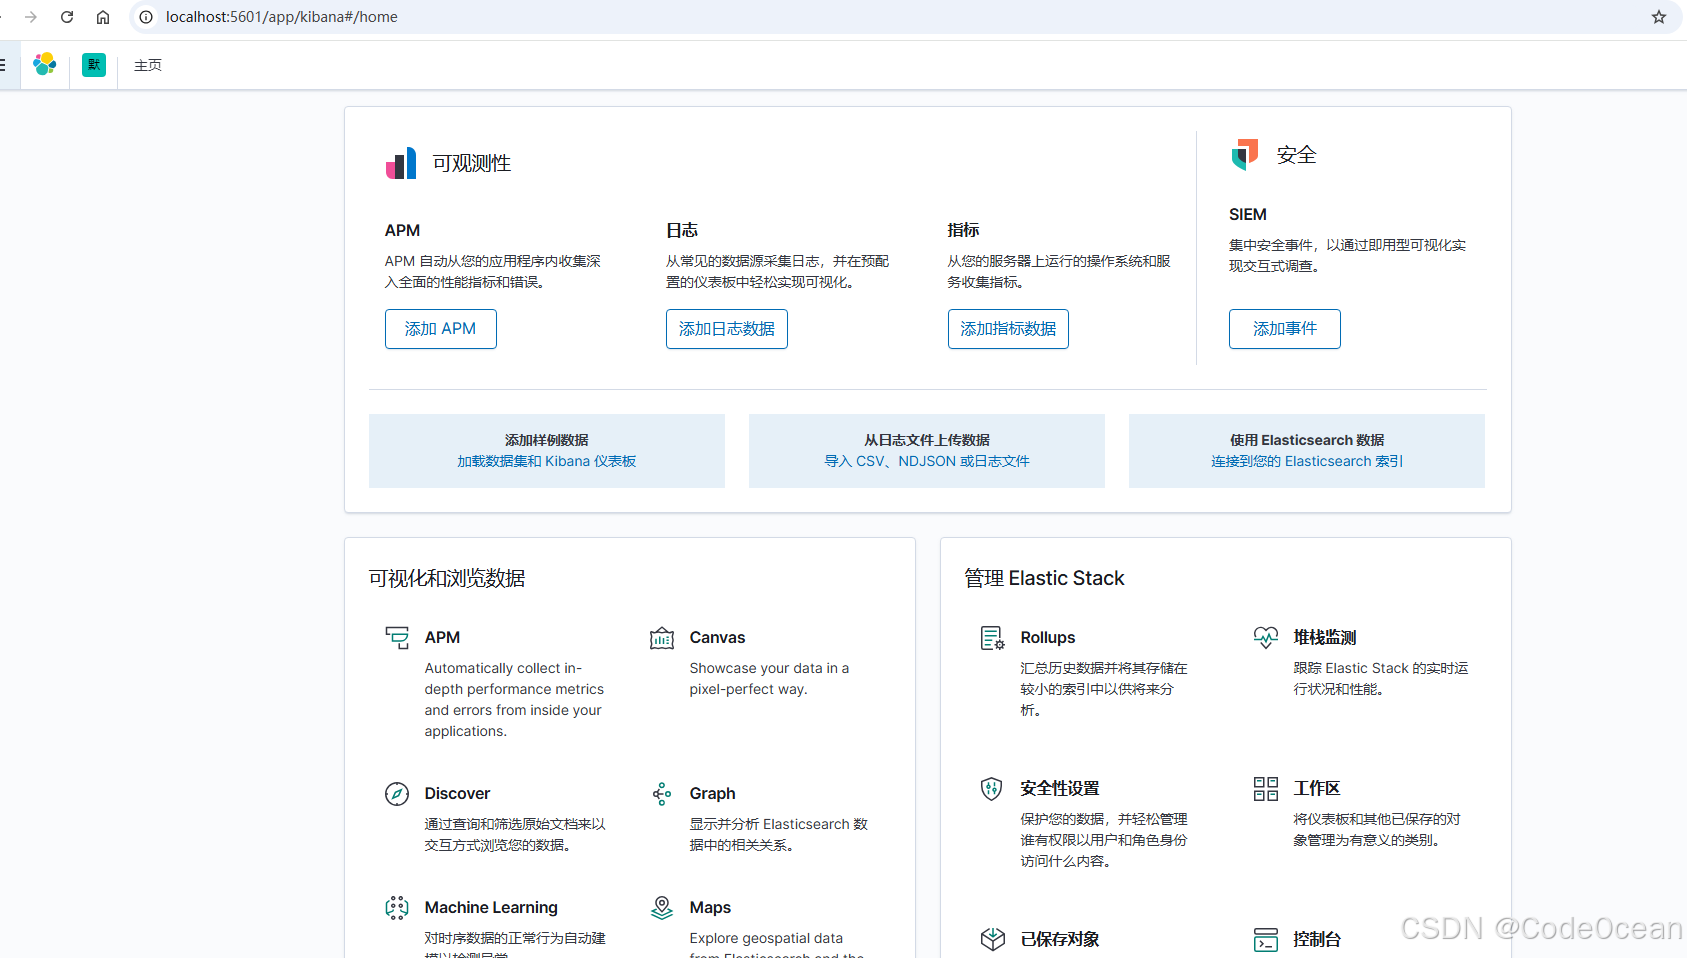Open the Maps pin icon

(662, 908)
